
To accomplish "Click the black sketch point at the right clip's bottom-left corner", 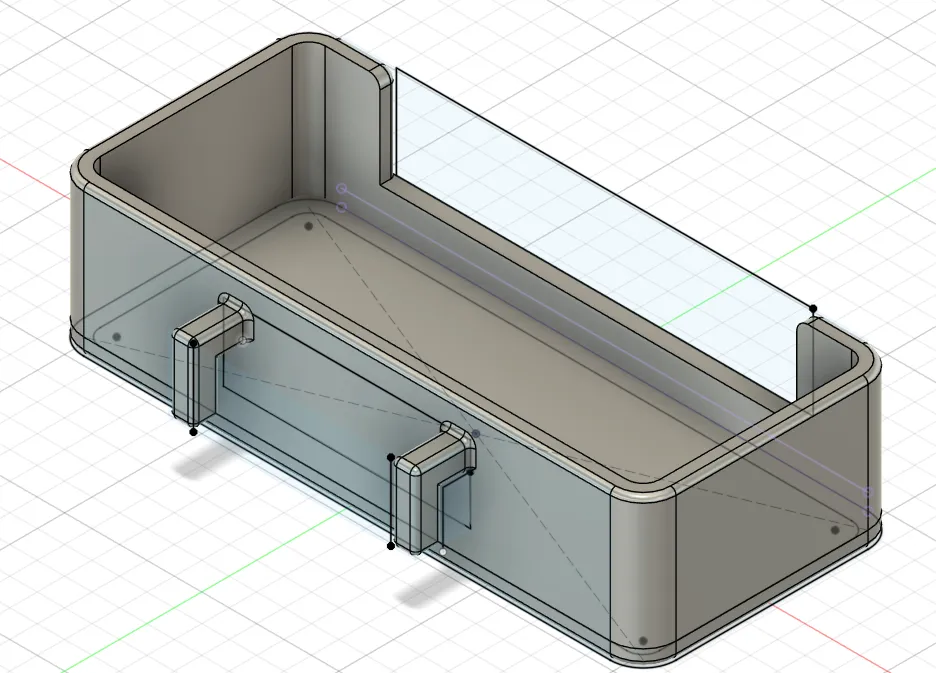I will [x=391, y=546].
